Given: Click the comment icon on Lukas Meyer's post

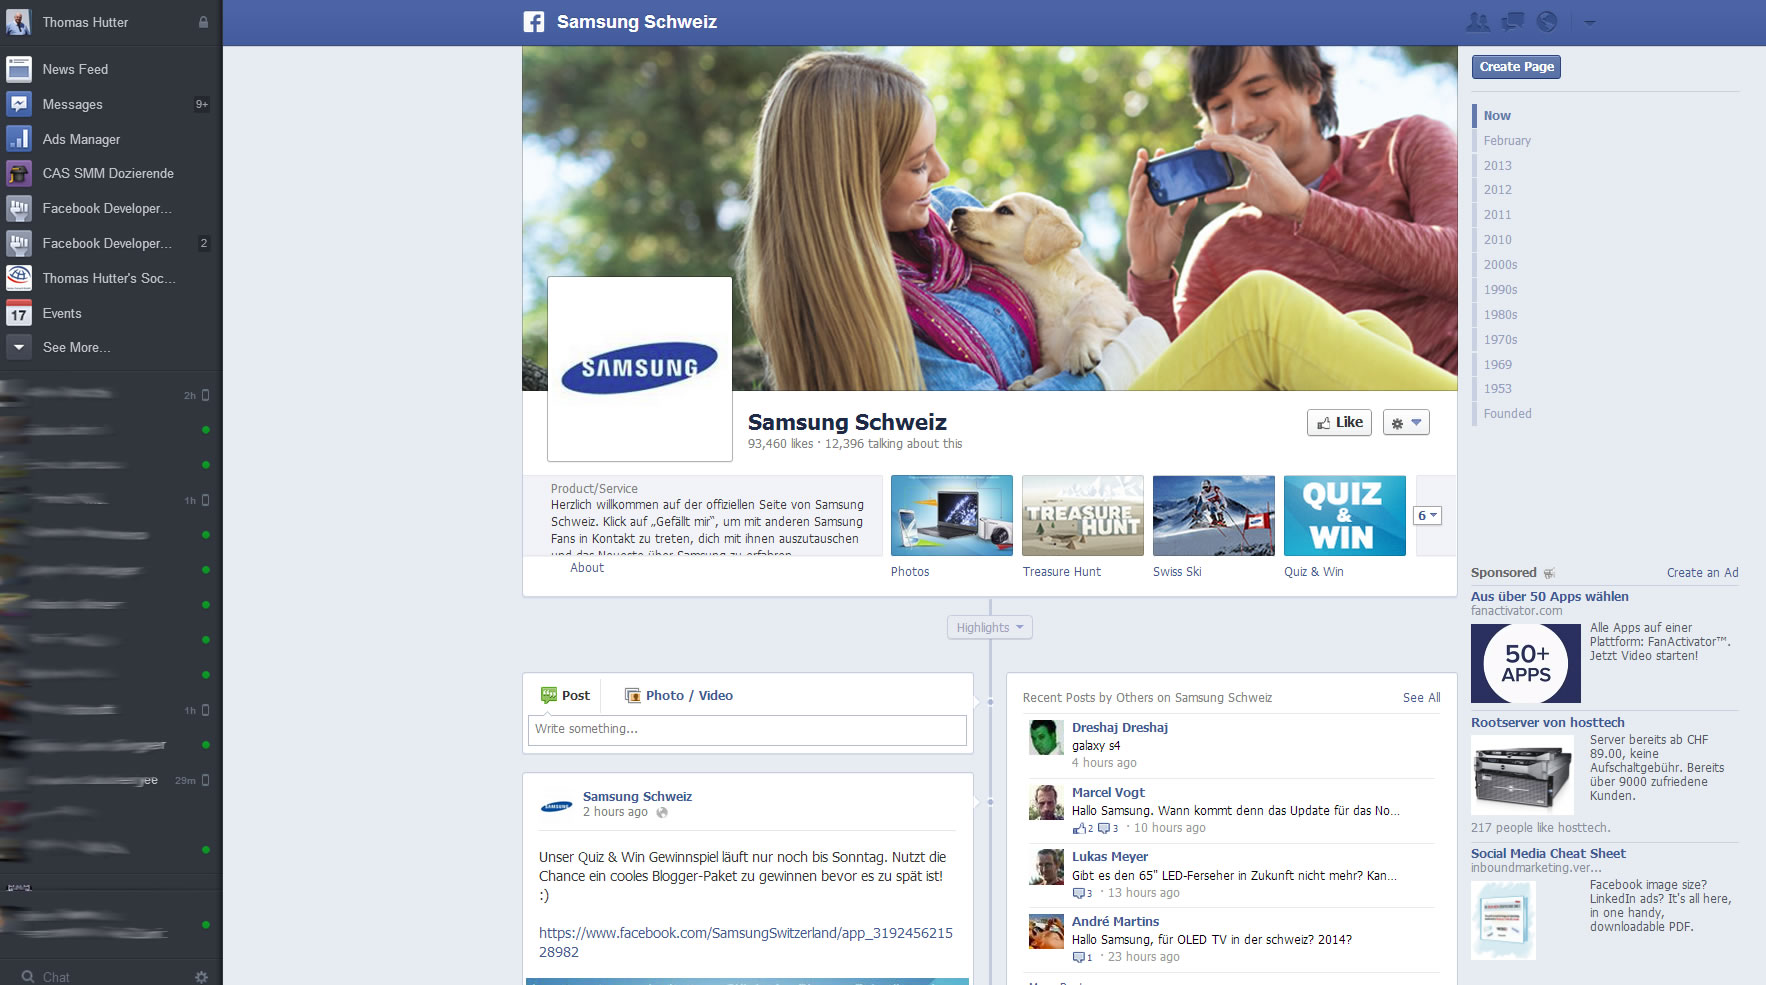Looking at the screenshot, I should point(1079,893).
